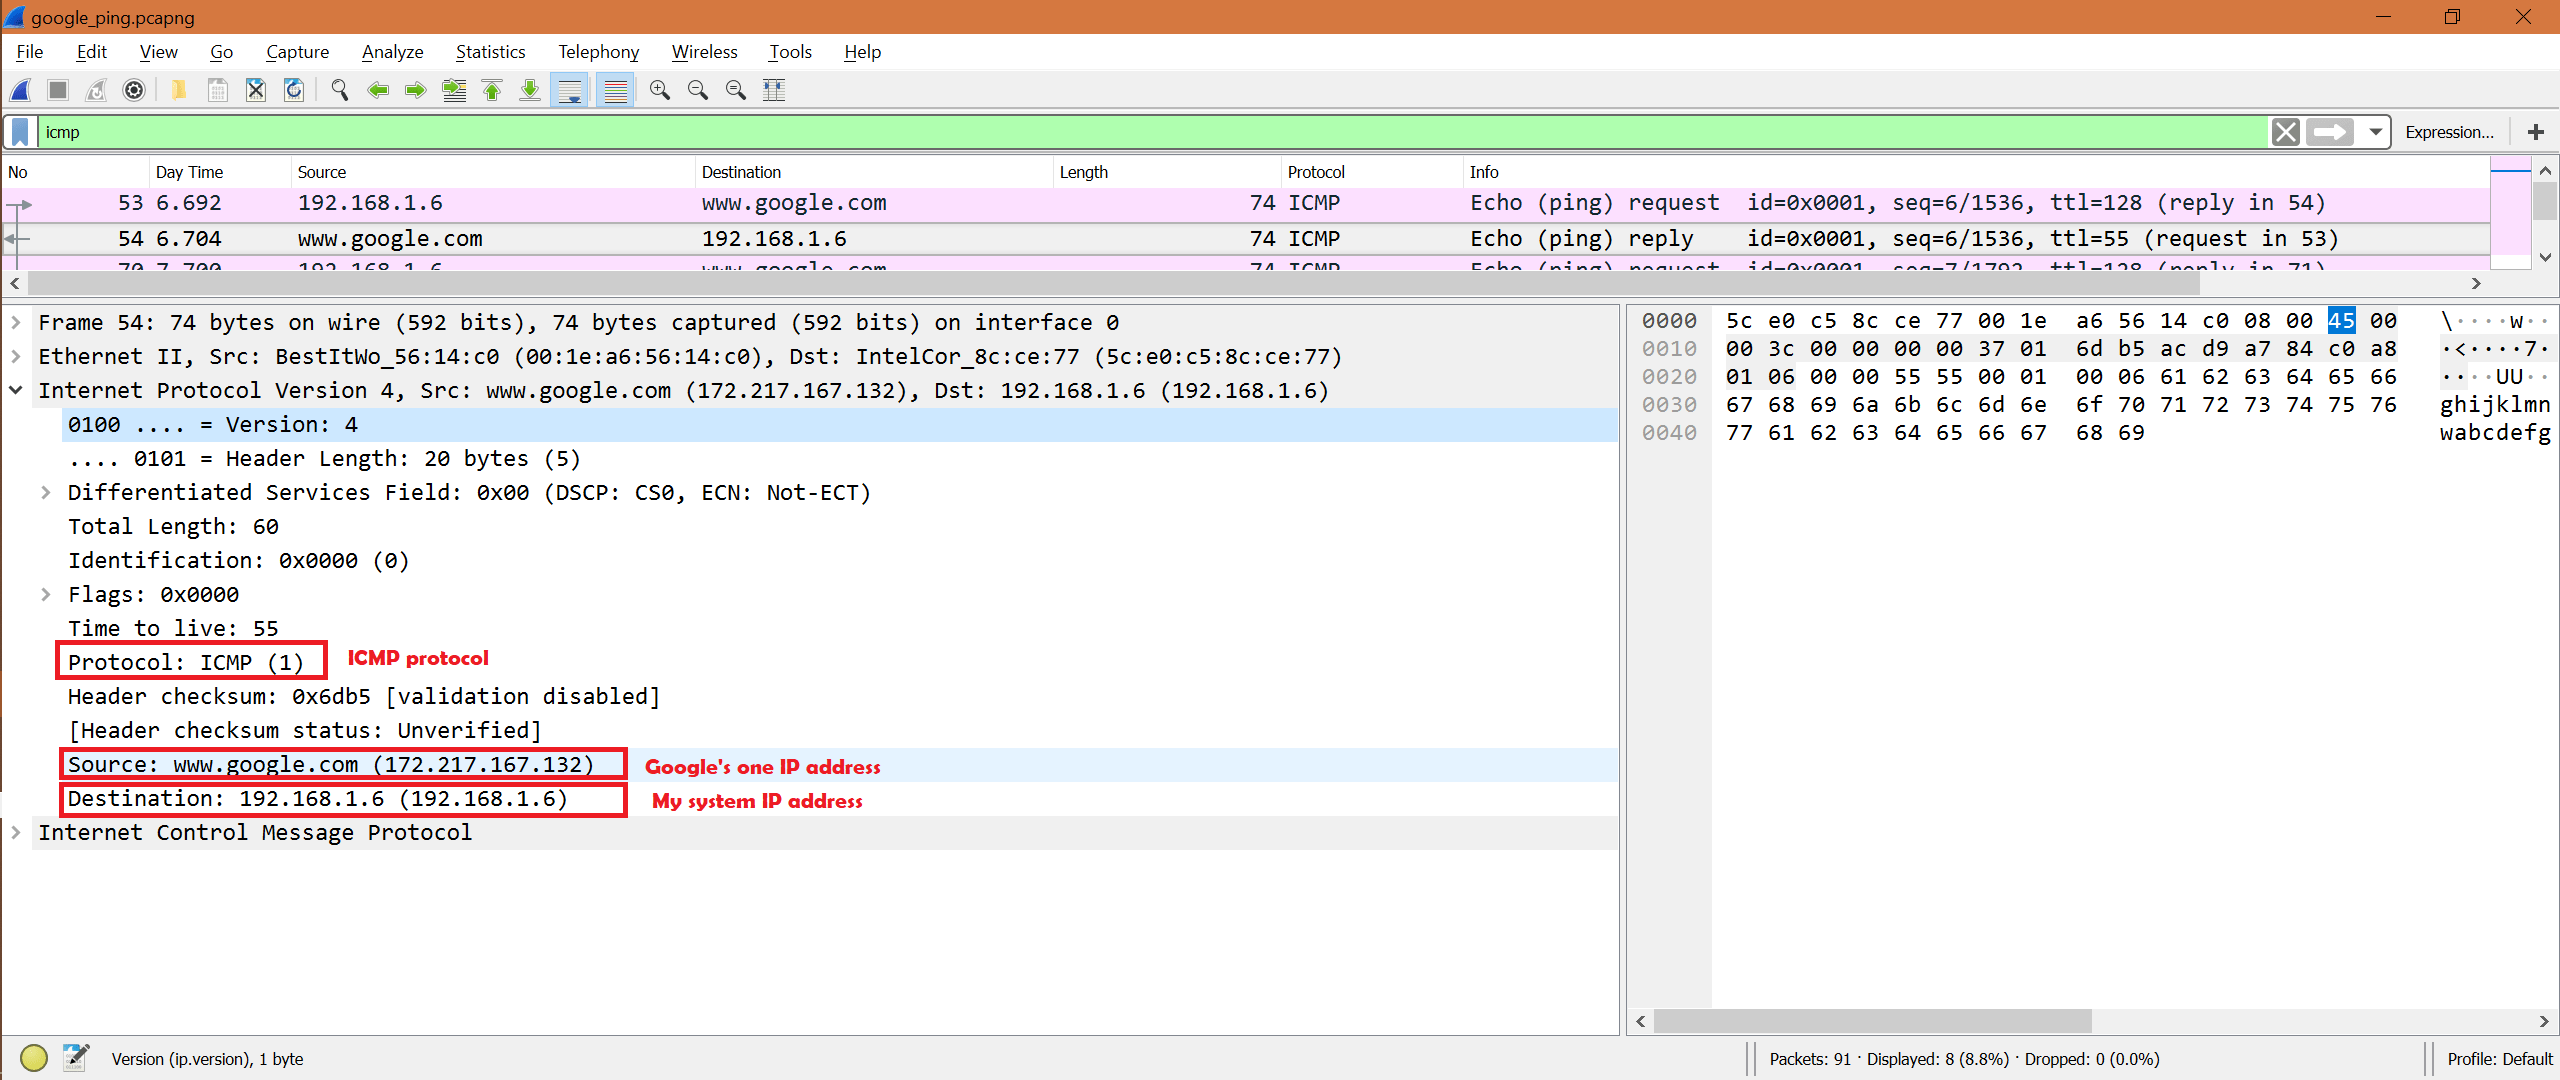This screenshot has width=2560, height=1080.
Task: Open the Telephony menu
Action: click(x=597, y=51)
